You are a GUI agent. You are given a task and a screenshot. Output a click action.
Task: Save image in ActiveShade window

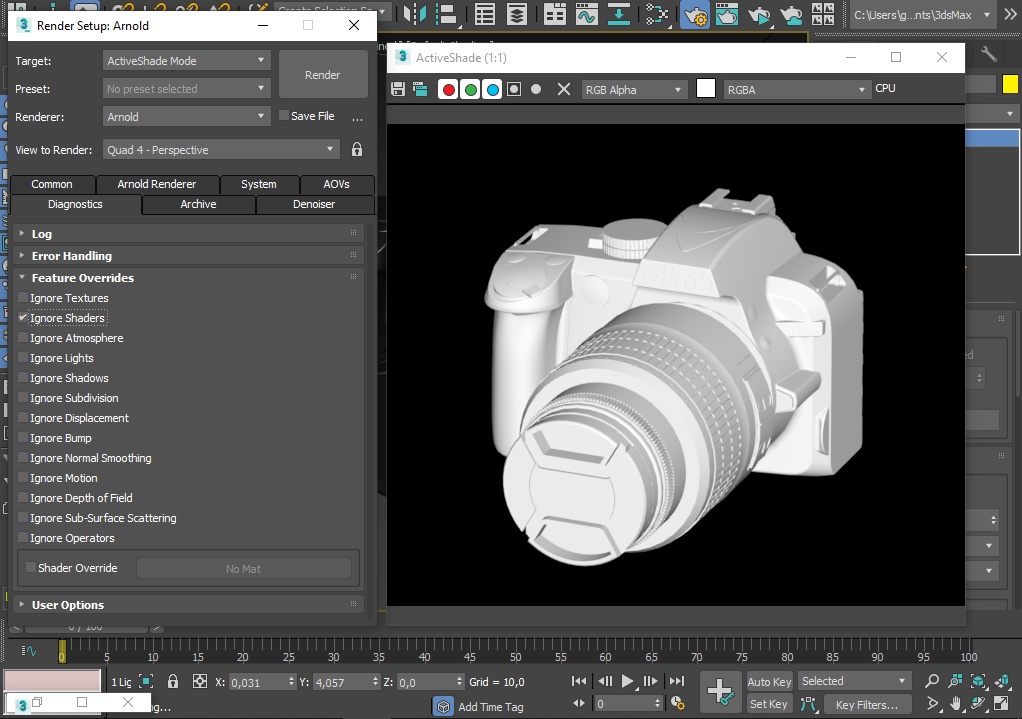tap(398, 89)
